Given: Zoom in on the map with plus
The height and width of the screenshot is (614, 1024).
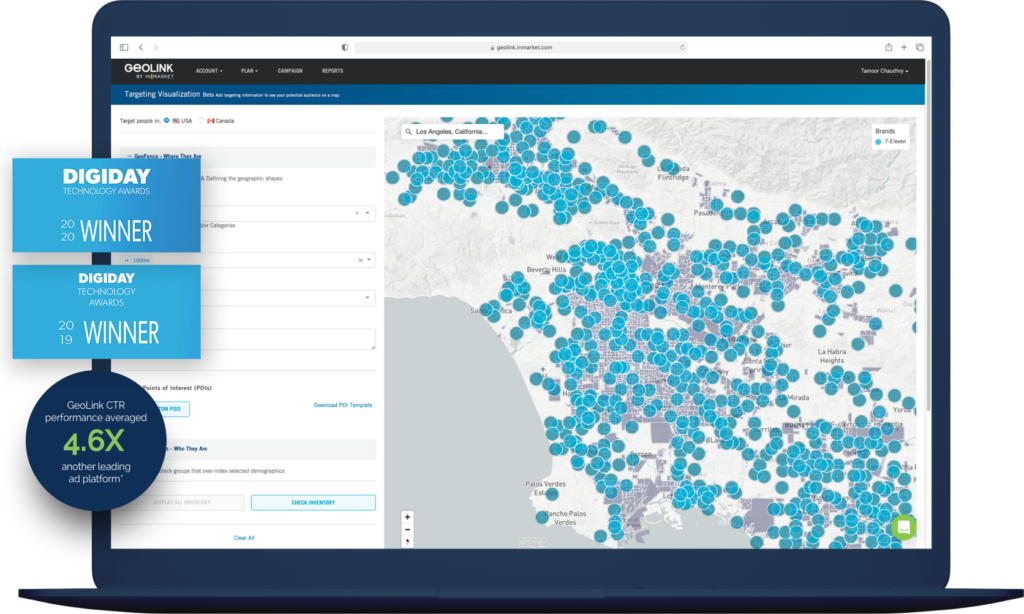Looking at the screenshot, I should 408,517.
